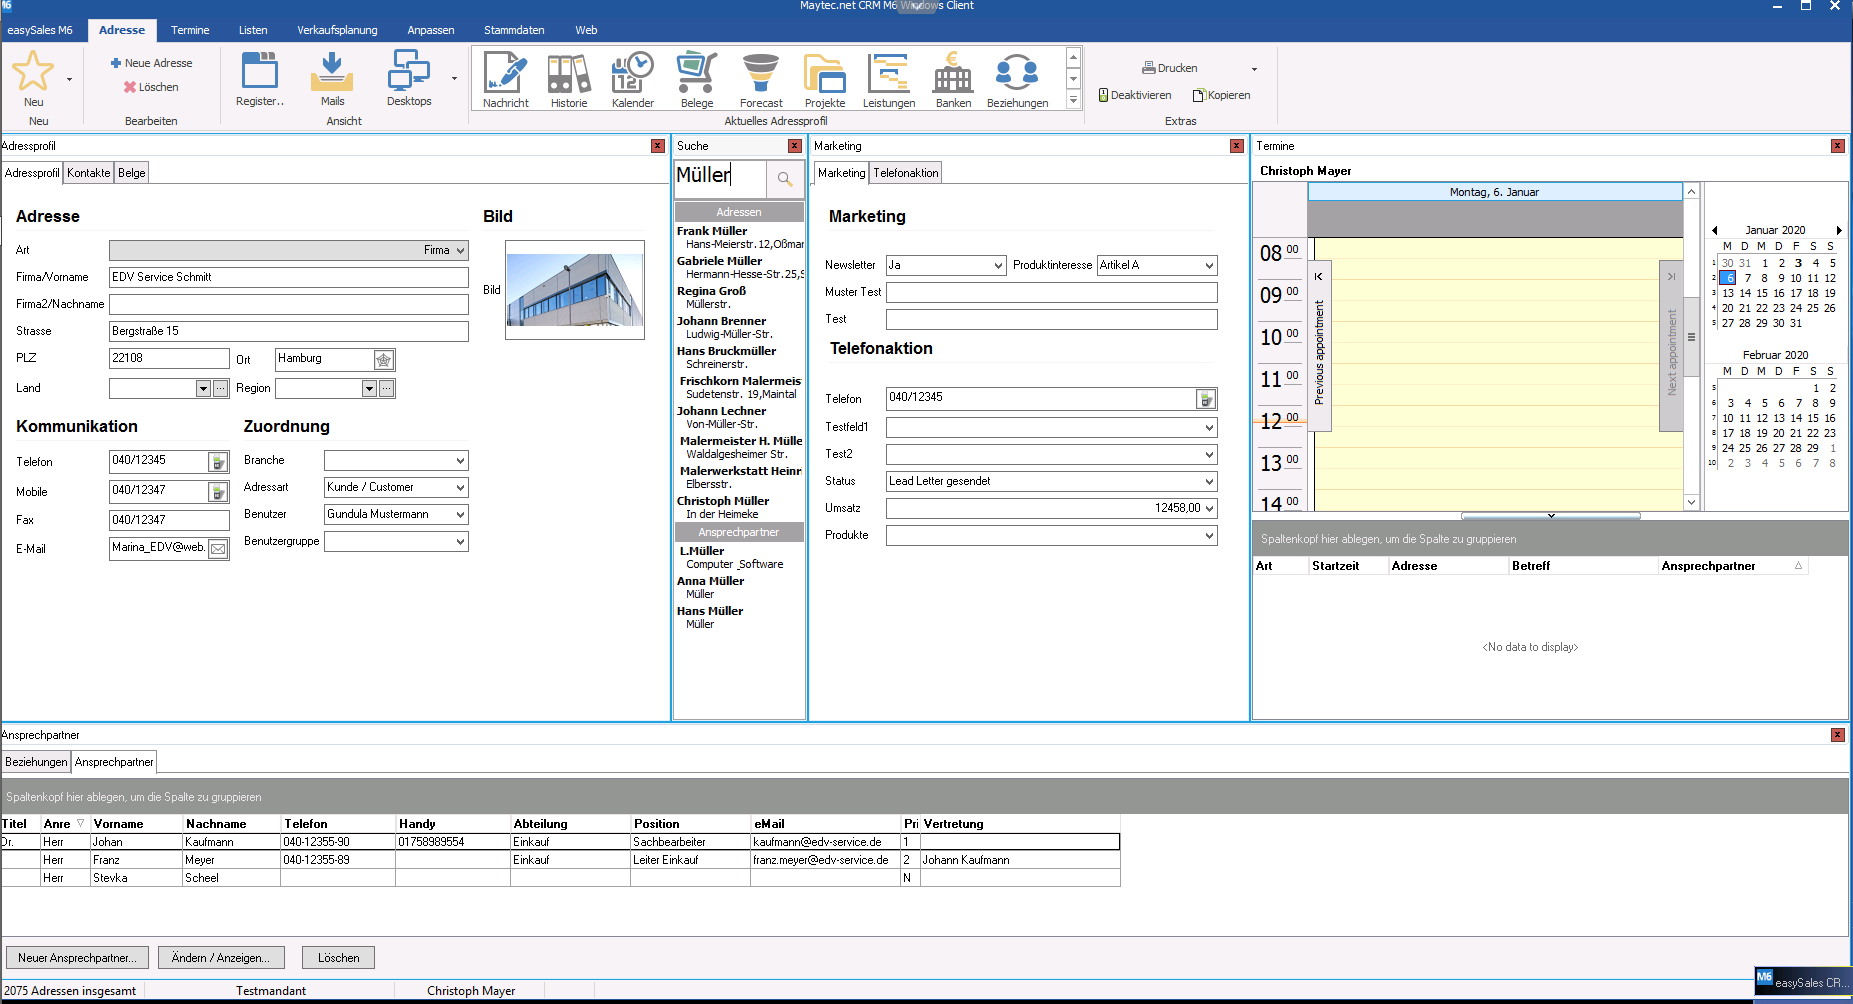
Task: Click the envelope icon in the E-Mail field
Action: [x=218, y=549]
